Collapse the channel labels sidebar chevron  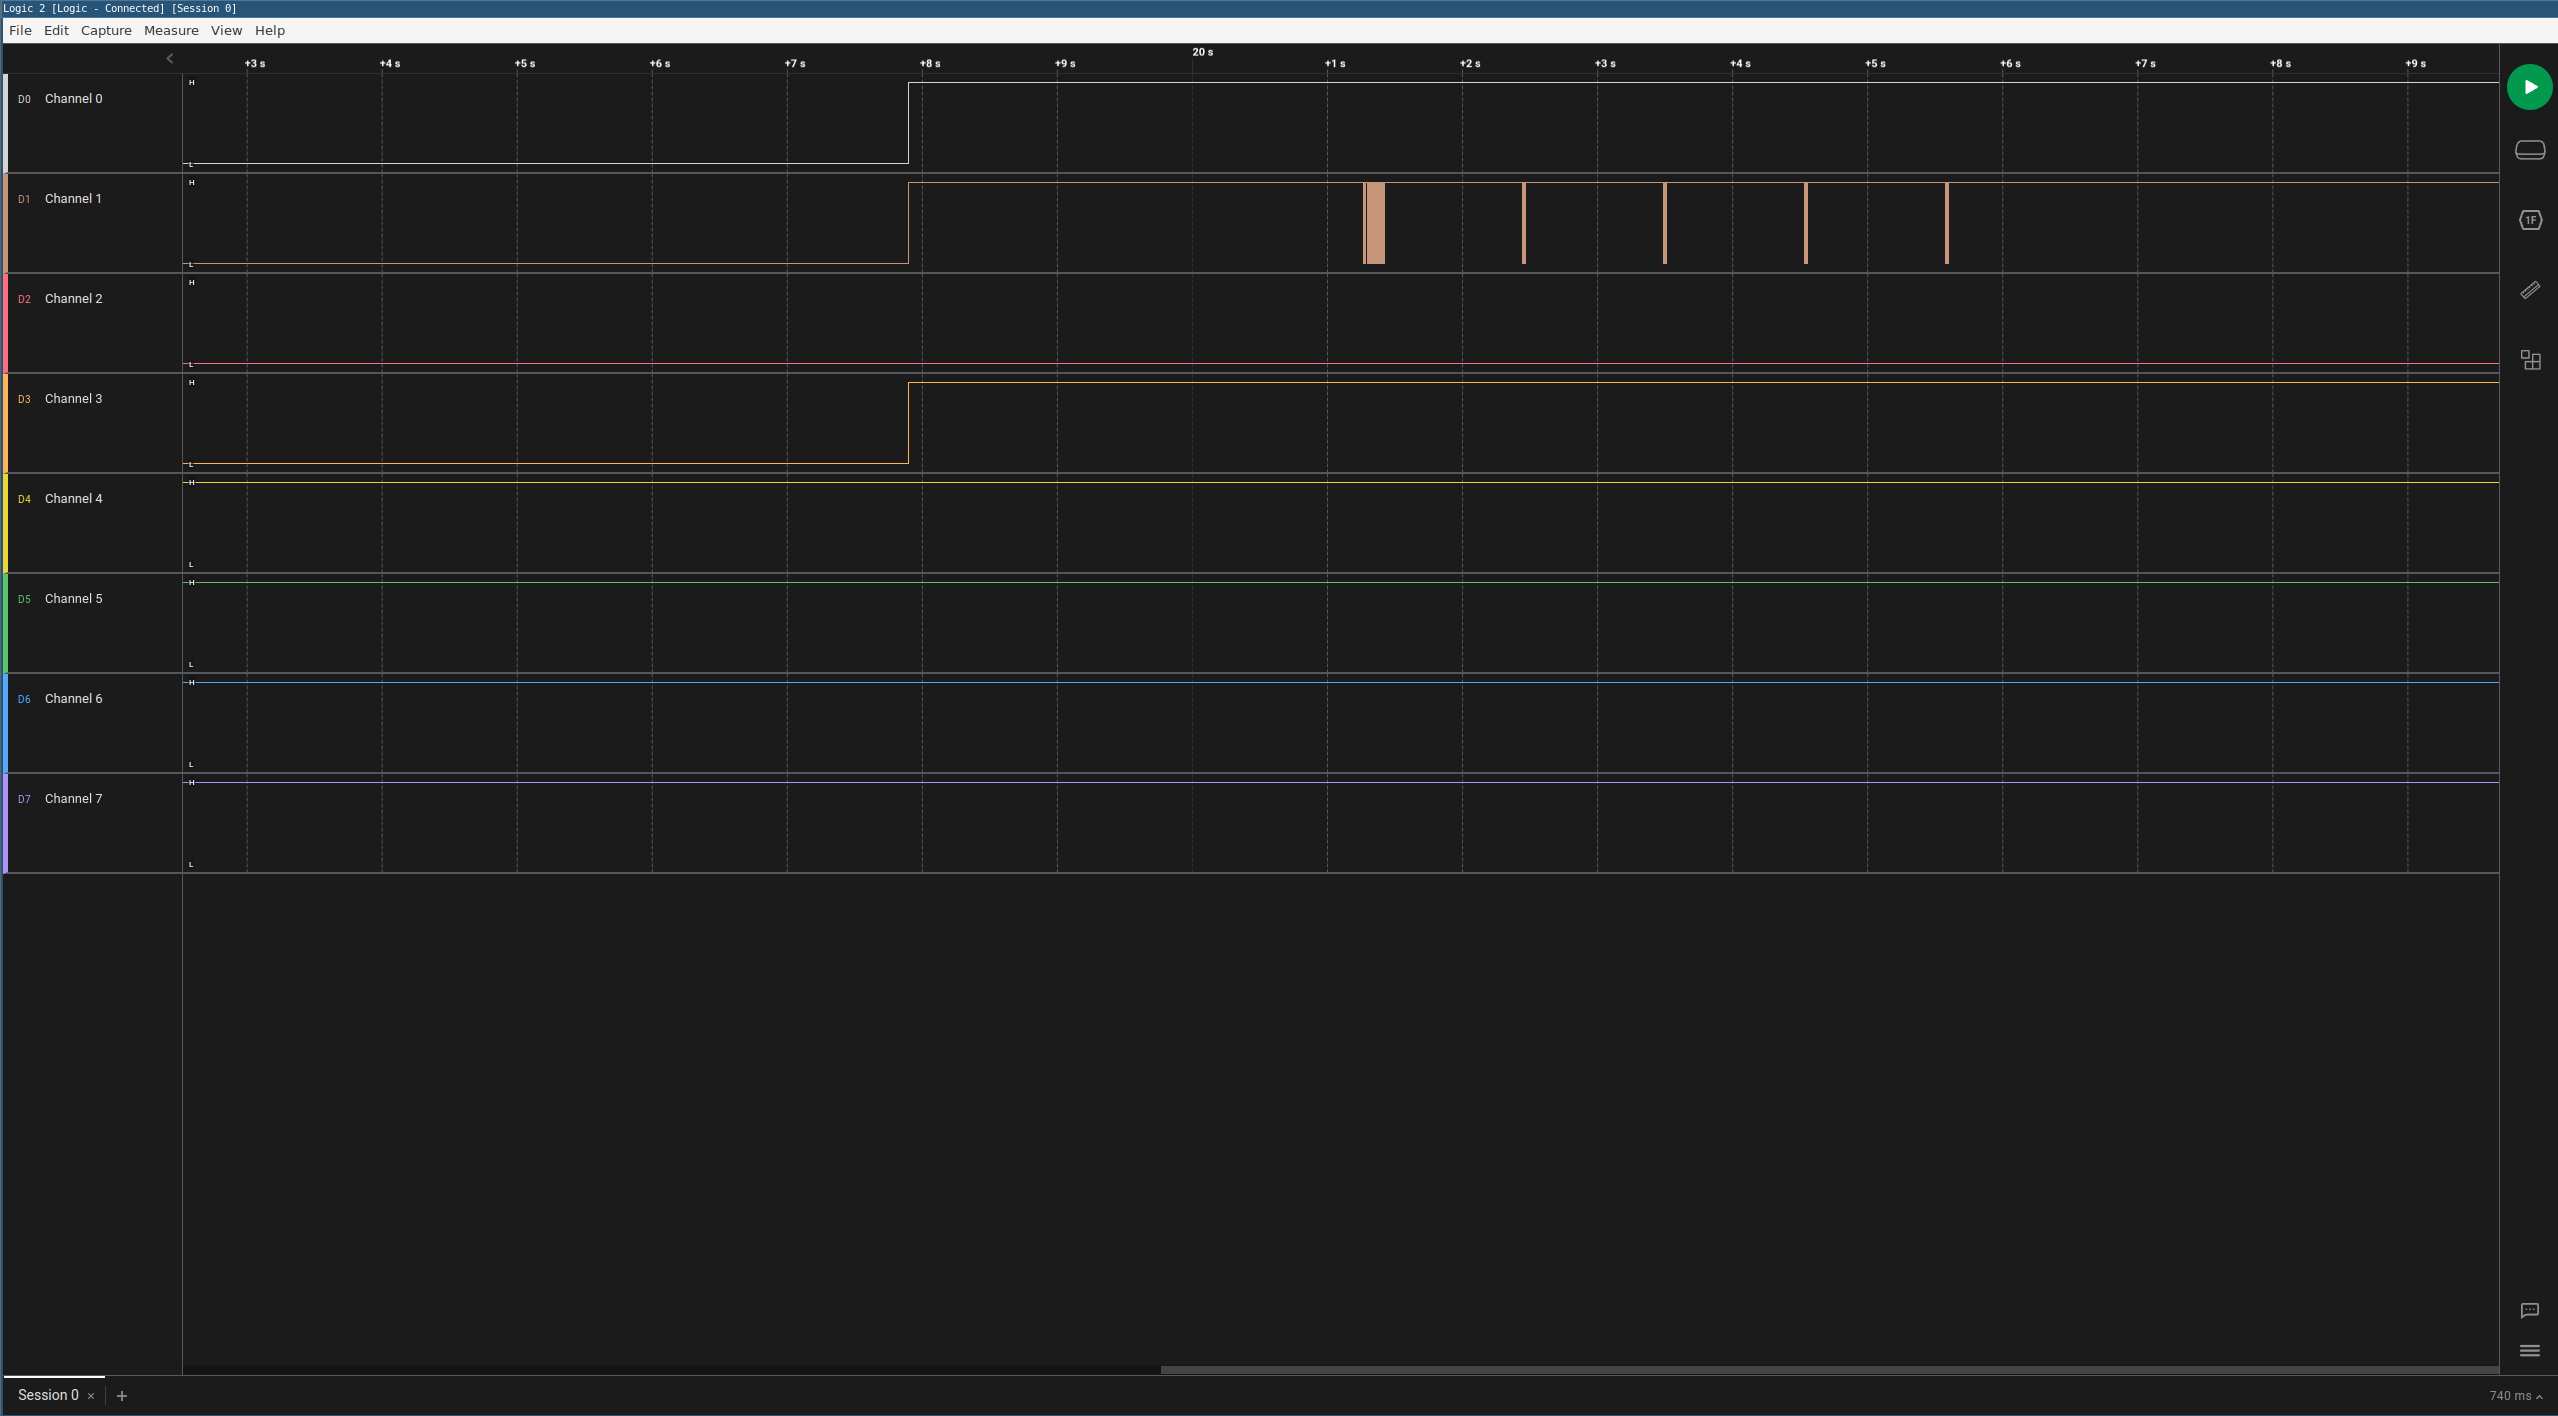point(168,58)
